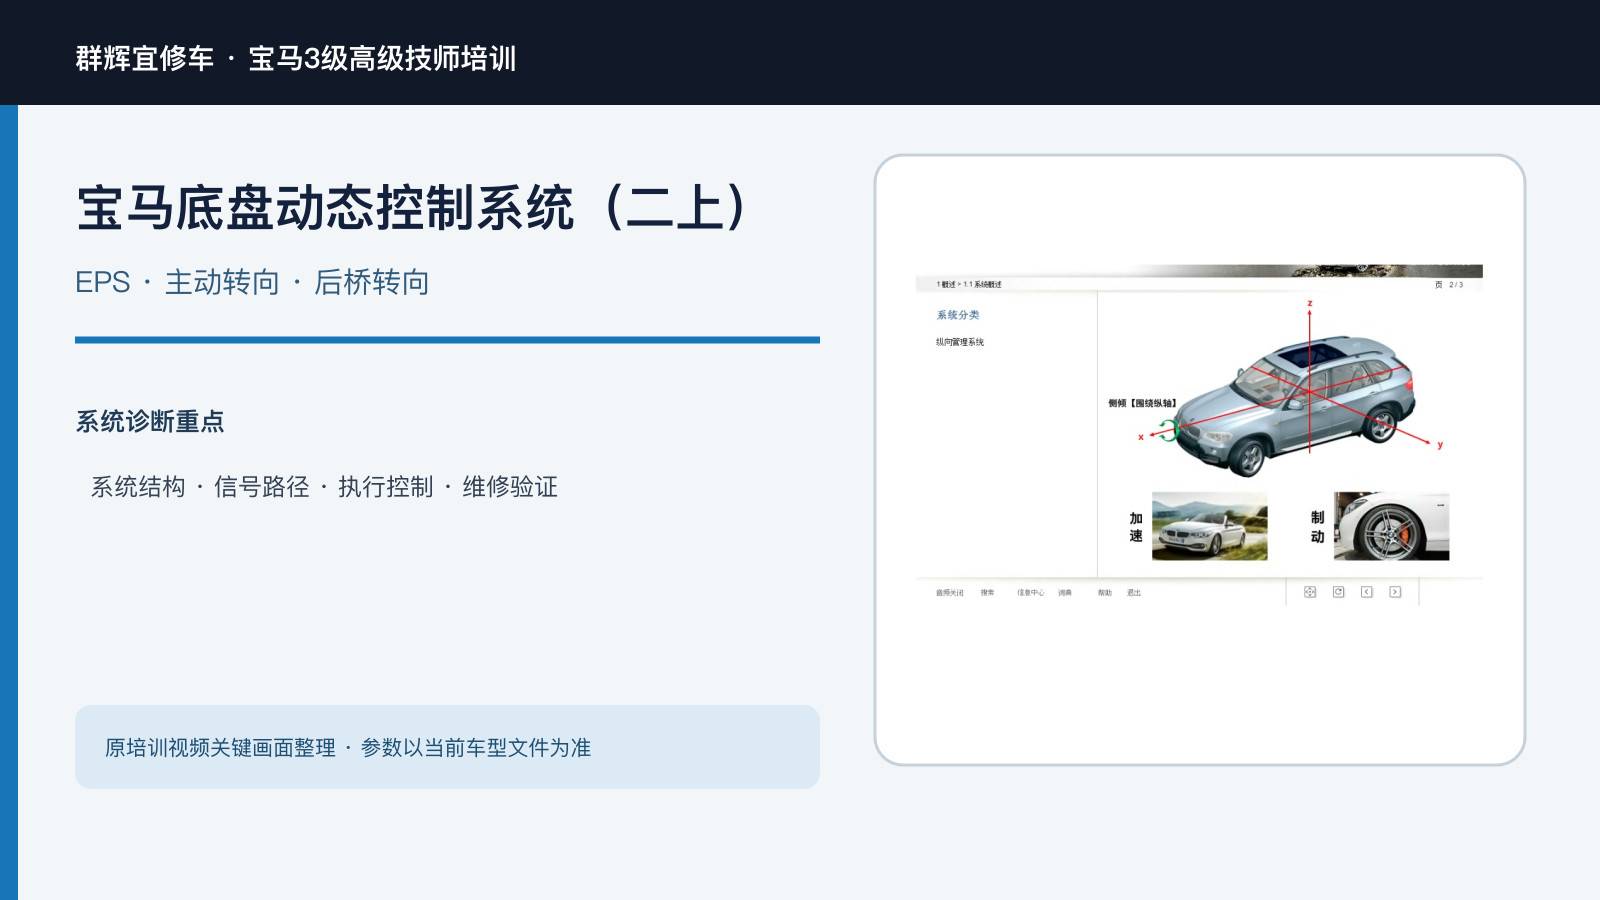Go to the next page with the right arrow
This screenshot has width=1600, height=900.
[1395, 592]
